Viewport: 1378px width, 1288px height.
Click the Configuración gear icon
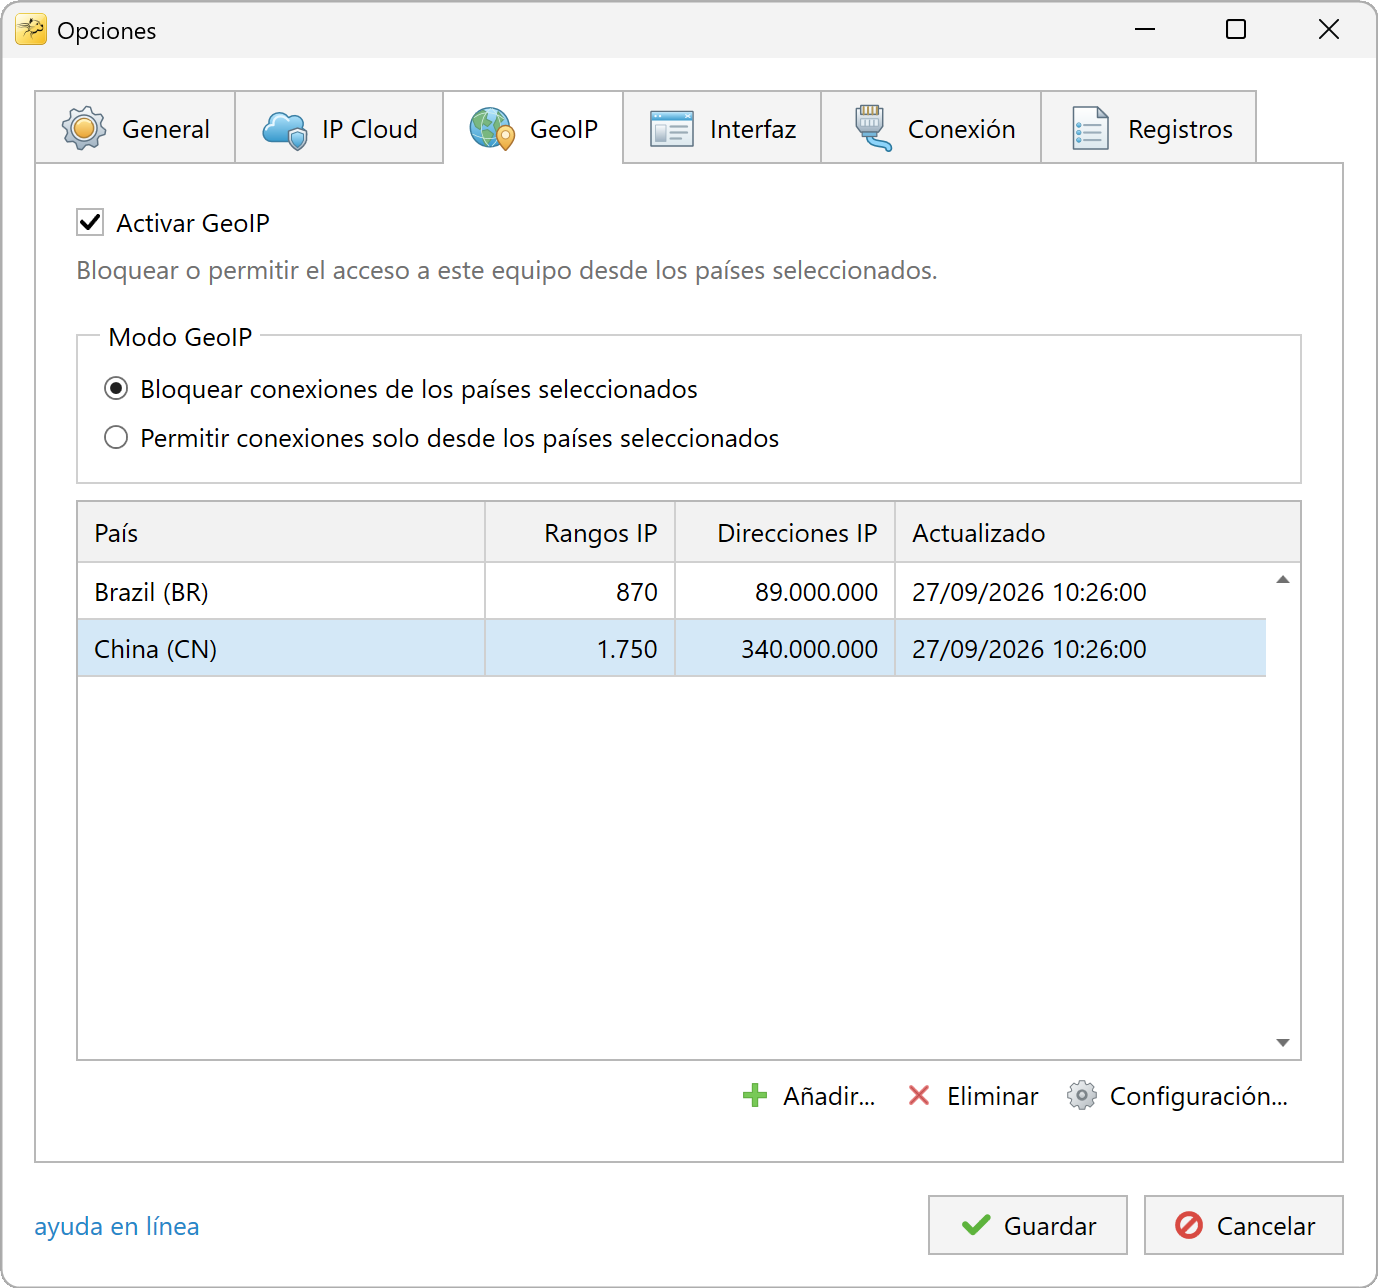(1081, 1096)
